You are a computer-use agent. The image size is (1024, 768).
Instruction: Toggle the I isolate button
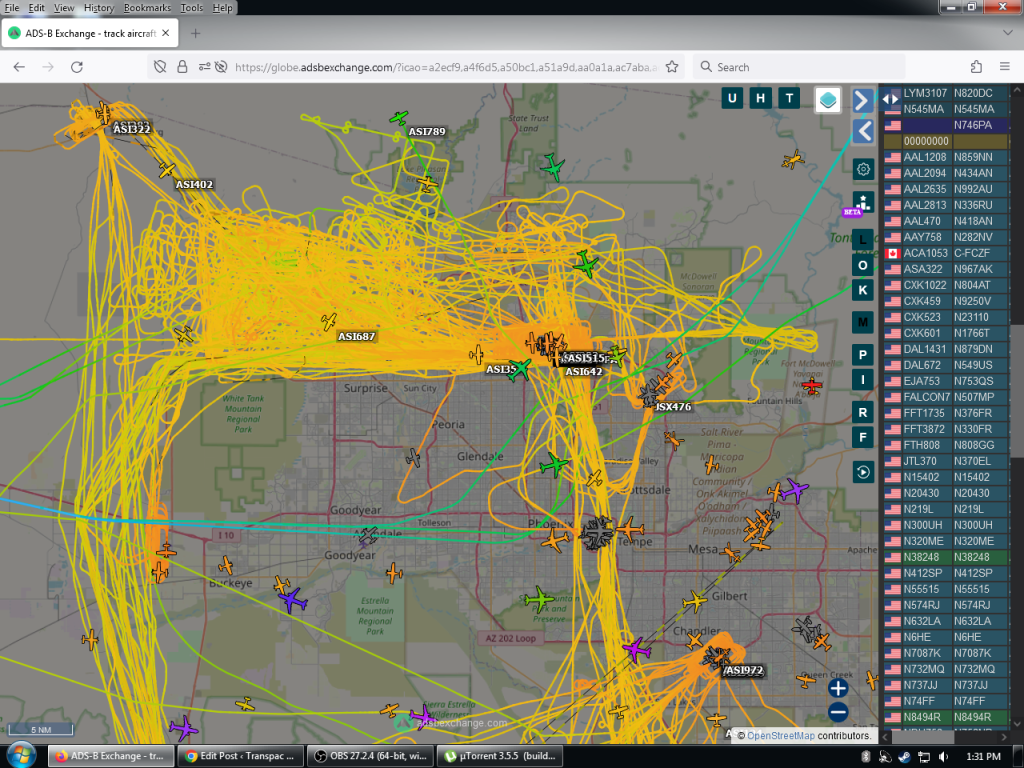(863, 379)
